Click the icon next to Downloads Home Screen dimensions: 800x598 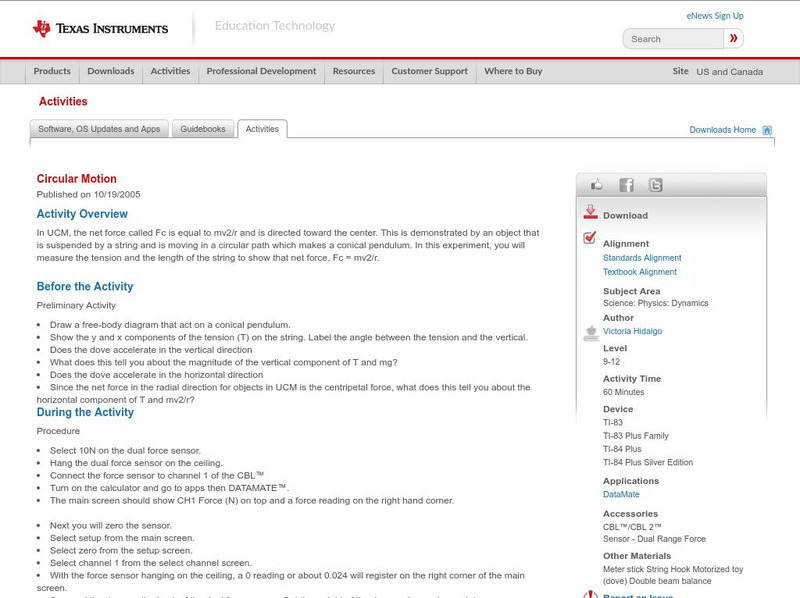(x=765, y=130)
